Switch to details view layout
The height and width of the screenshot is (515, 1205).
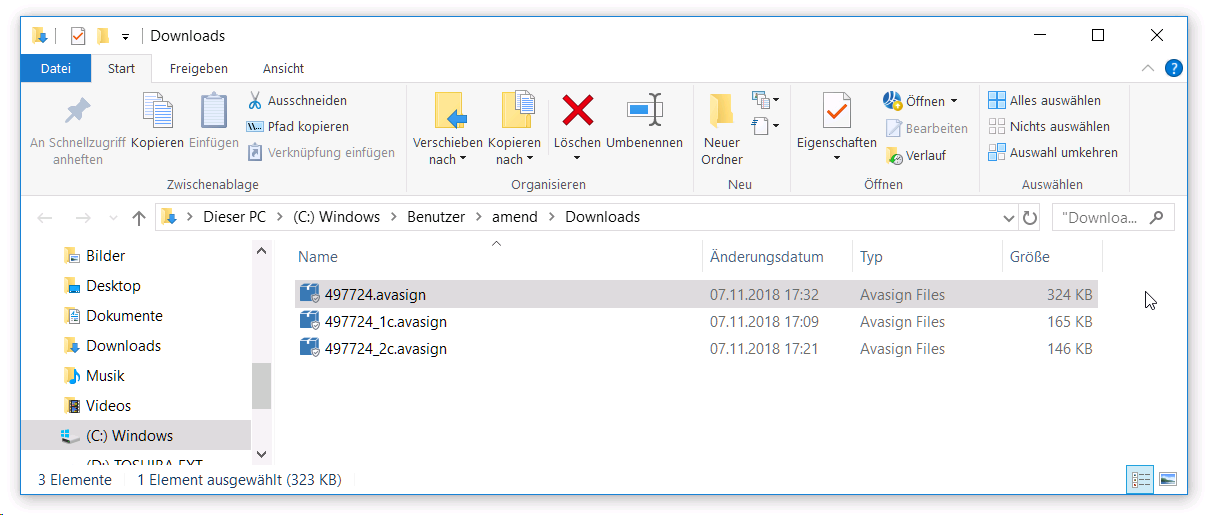[1140, 479]
